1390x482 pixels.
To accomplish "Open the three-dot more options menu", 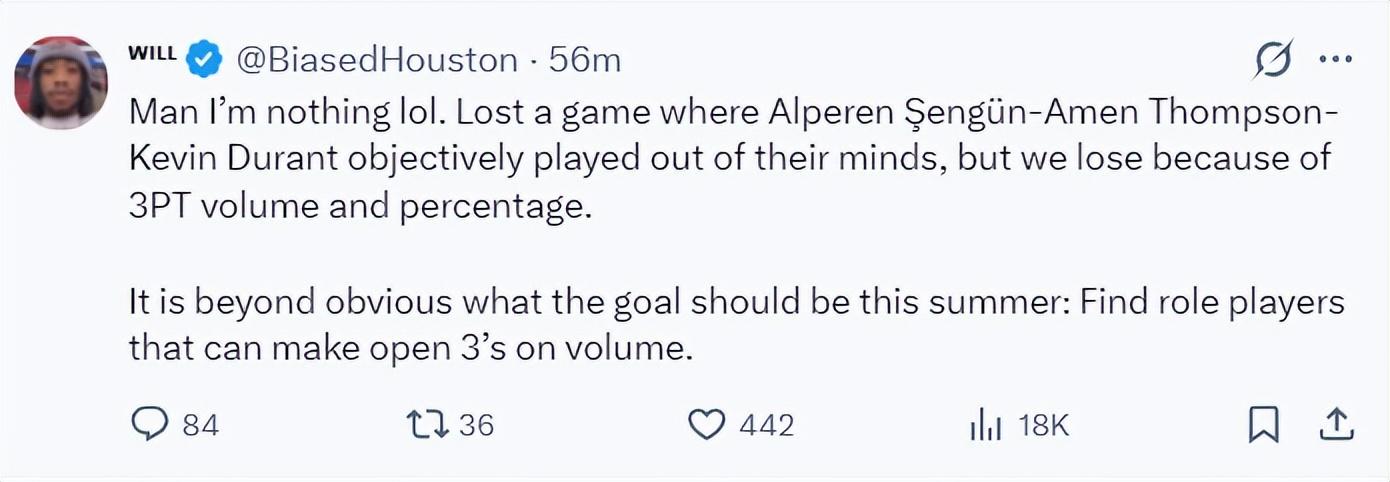I will point(1335,60).
